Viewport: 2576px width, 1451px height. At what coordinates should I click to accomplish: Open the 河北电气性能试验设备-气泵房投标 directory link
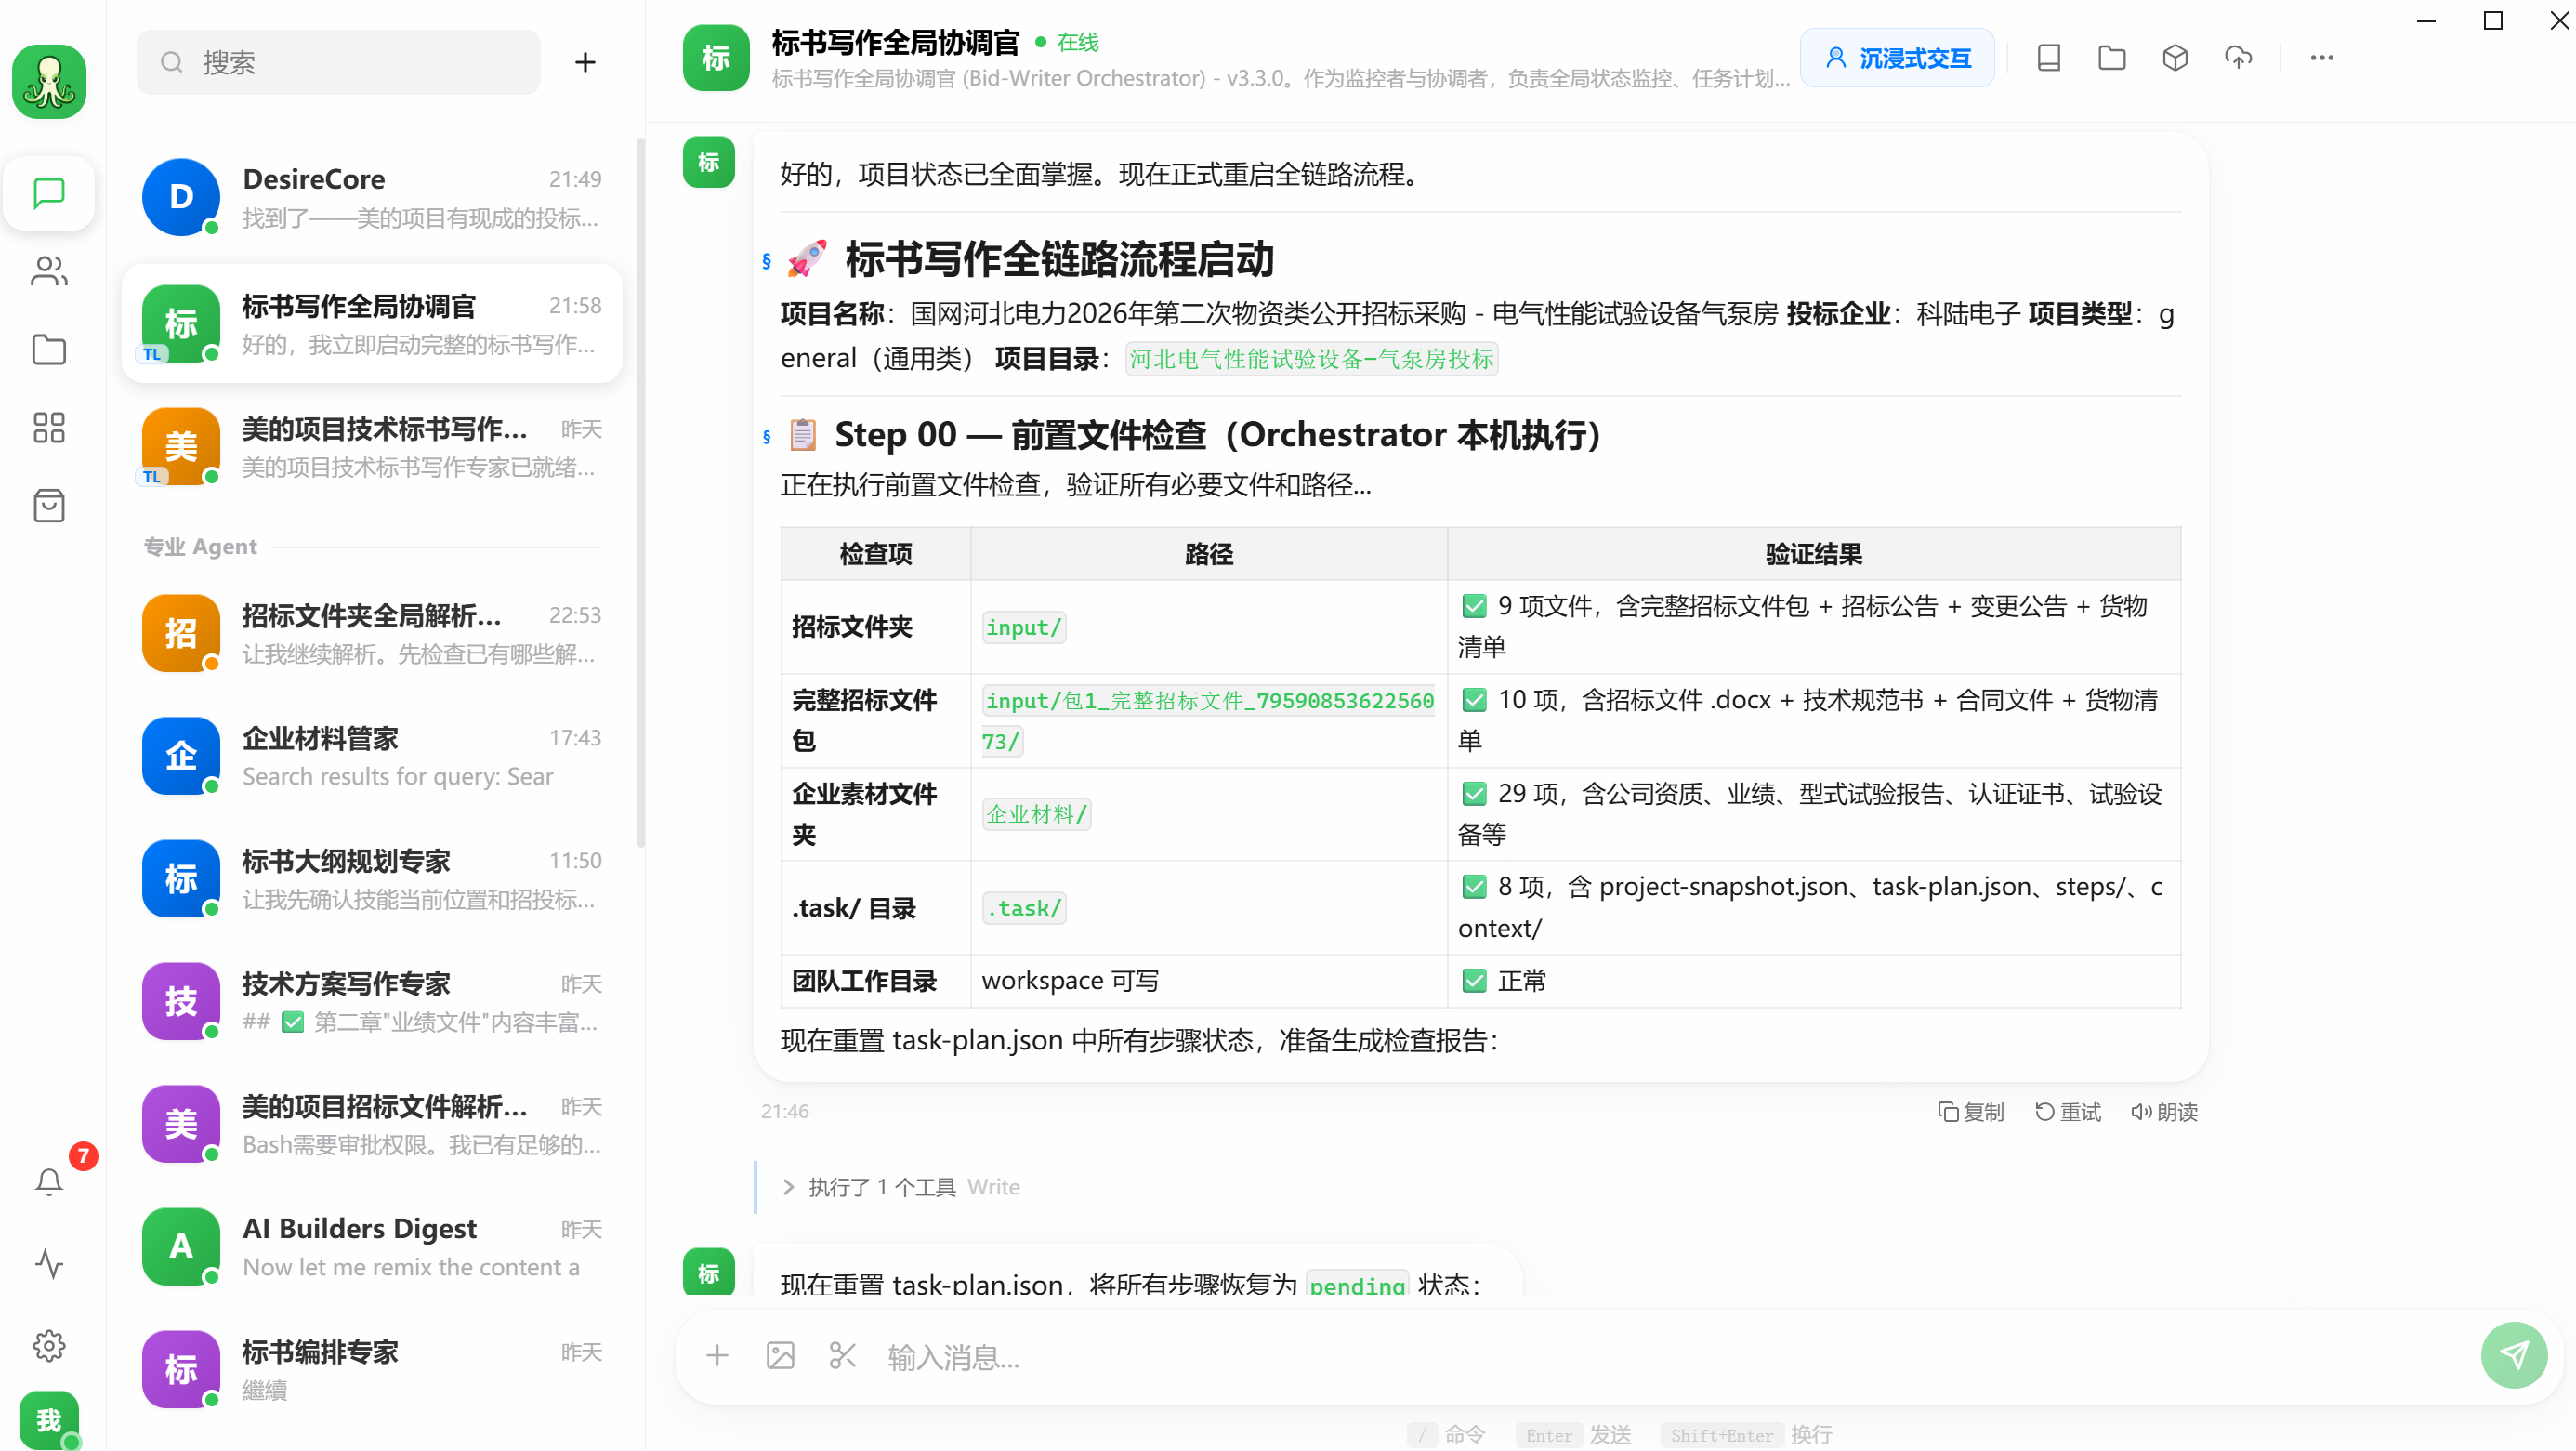1311,359
